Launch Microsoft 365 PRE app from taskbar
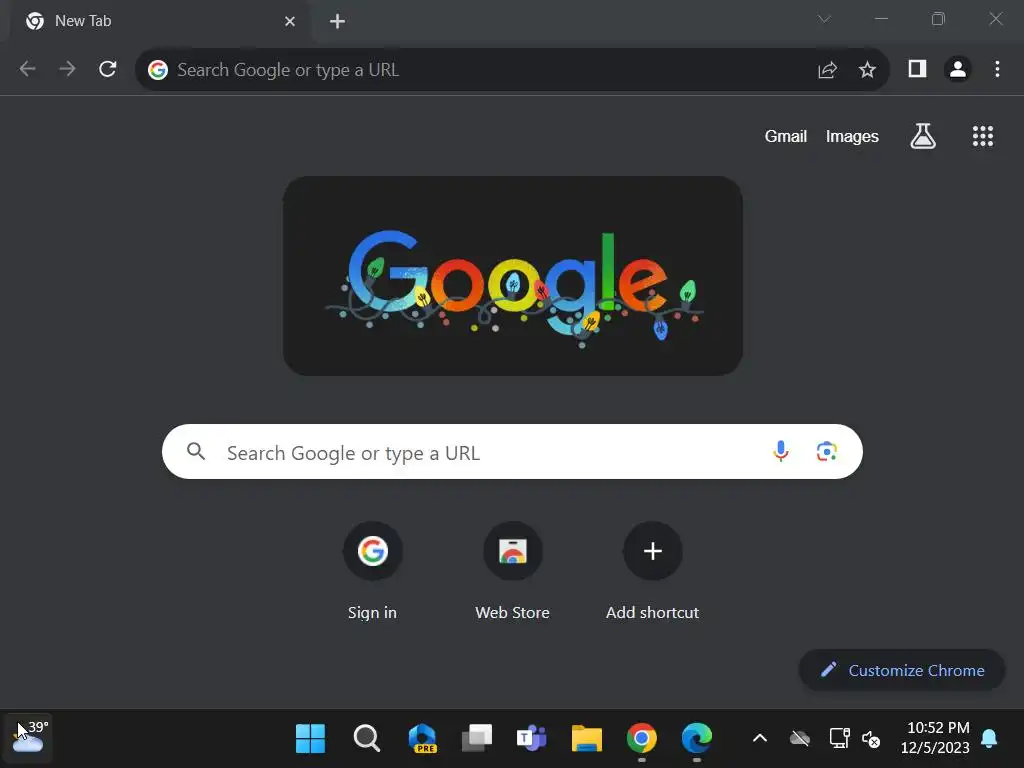This screenshot has height=768, width=1024. click(x=422, y=739)
